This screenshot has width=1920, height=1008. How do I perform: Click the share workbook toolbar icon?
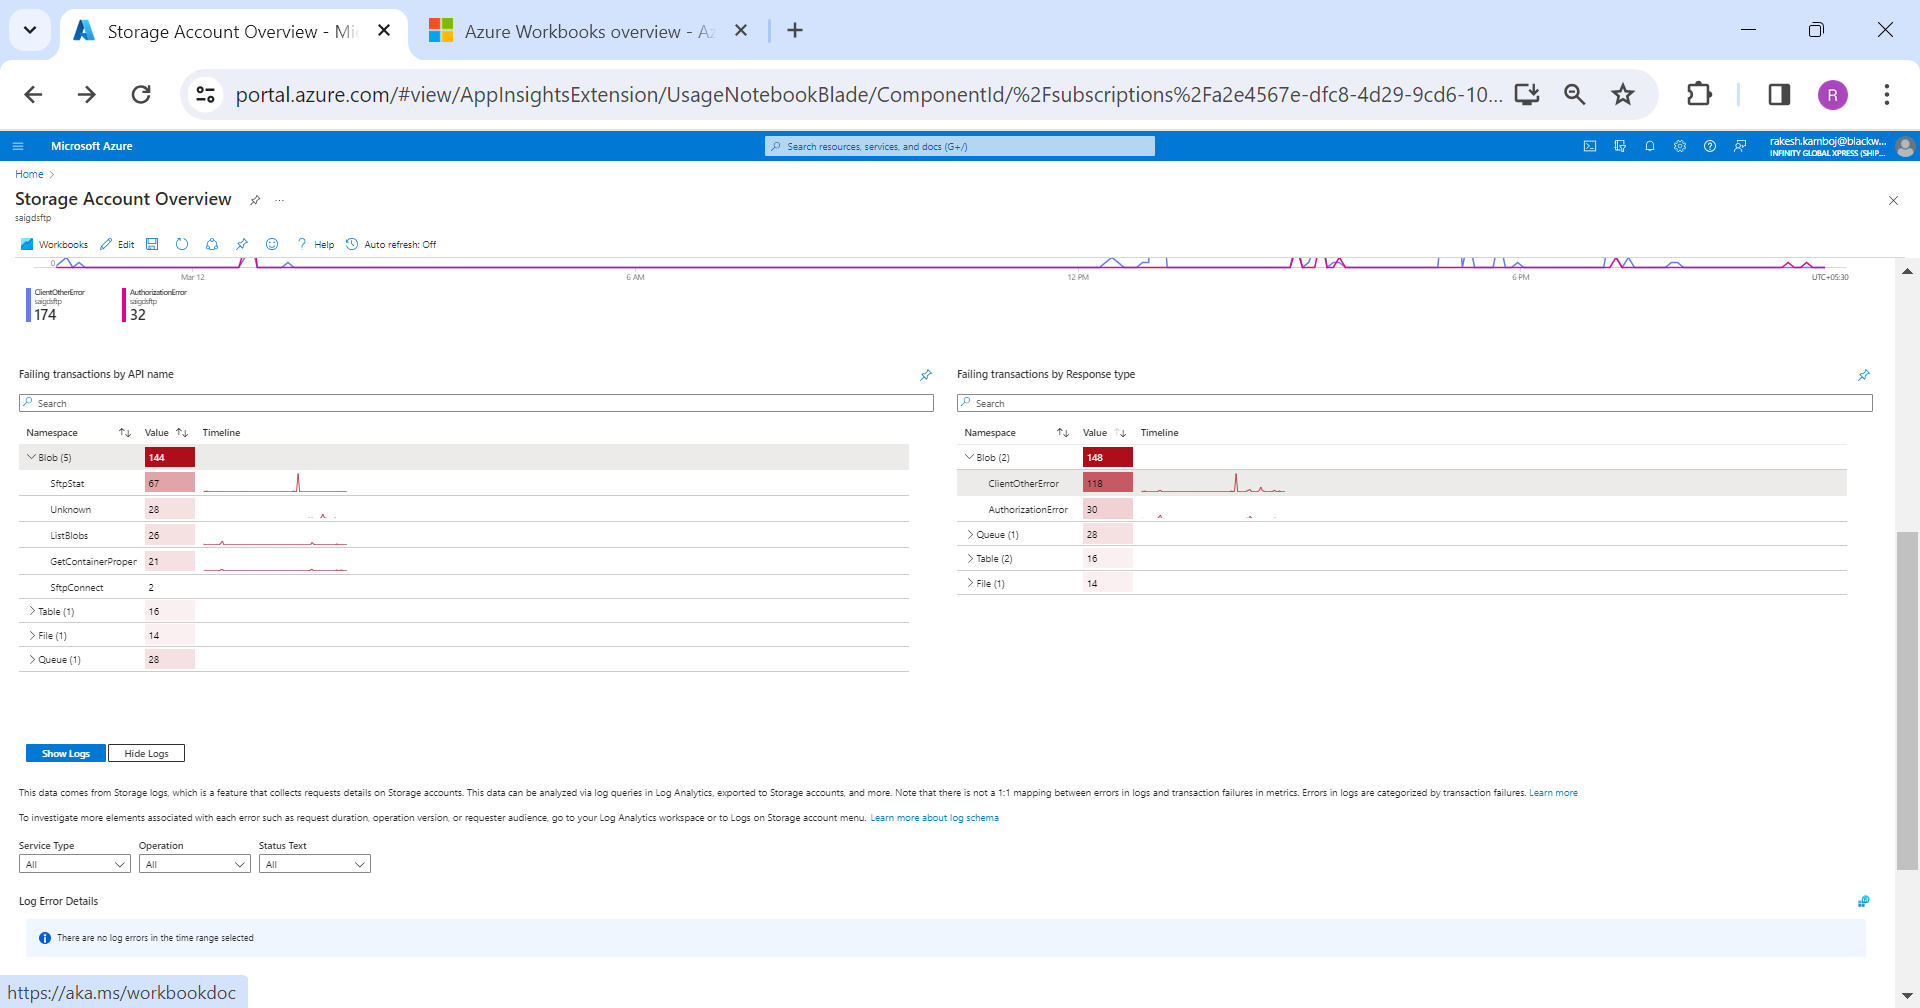click(212, 244)
